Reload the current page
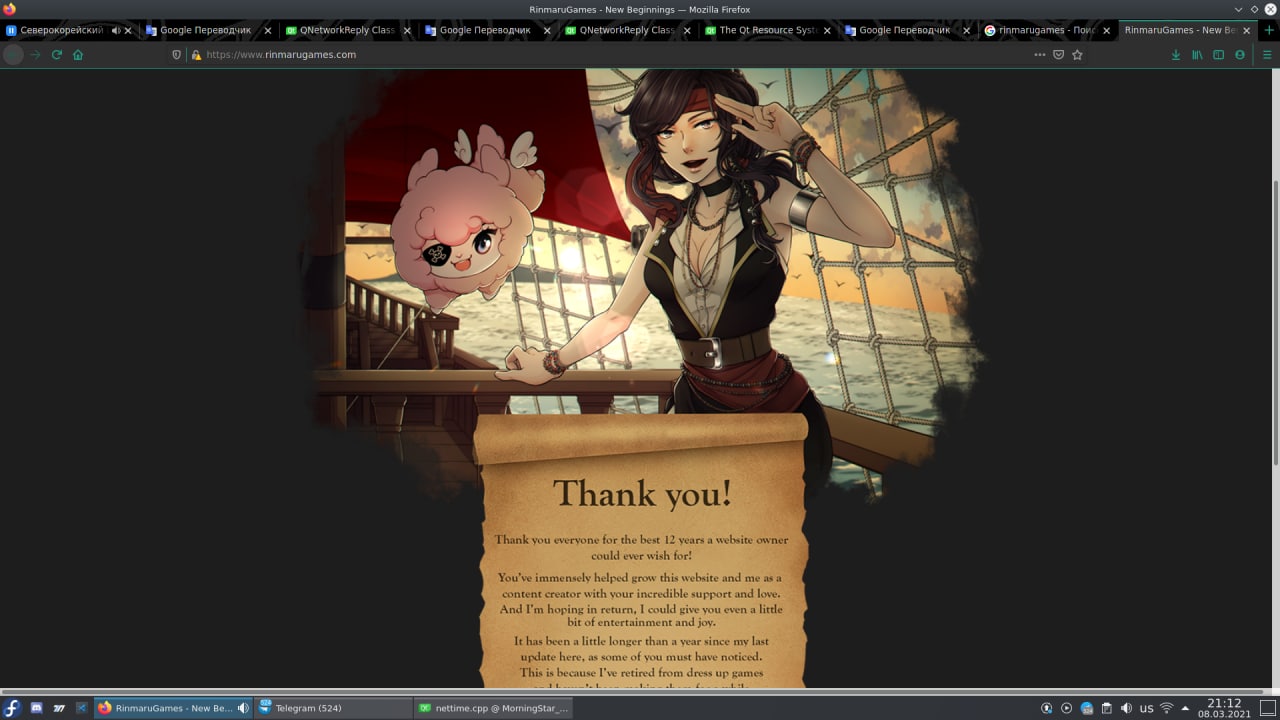The image size is (1280, 720). [x=57, y=55]
